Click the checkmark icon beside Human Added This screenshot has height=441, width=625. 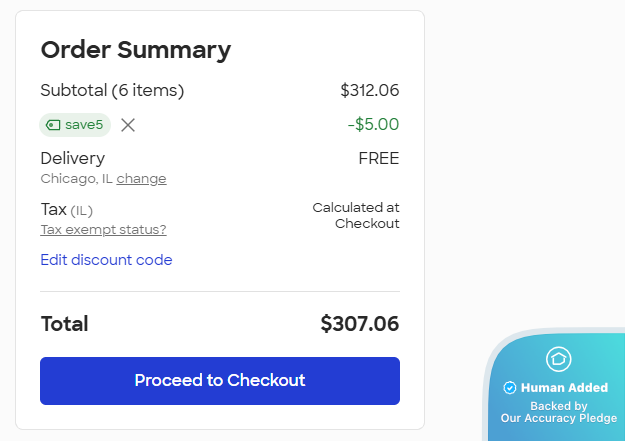510,388
